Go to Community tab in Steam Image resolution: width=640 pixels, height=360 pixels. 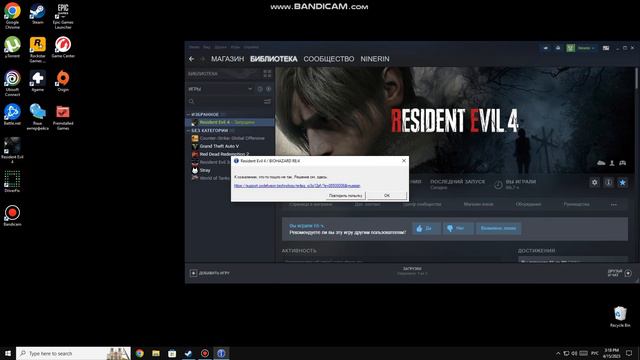pos(329,59)
